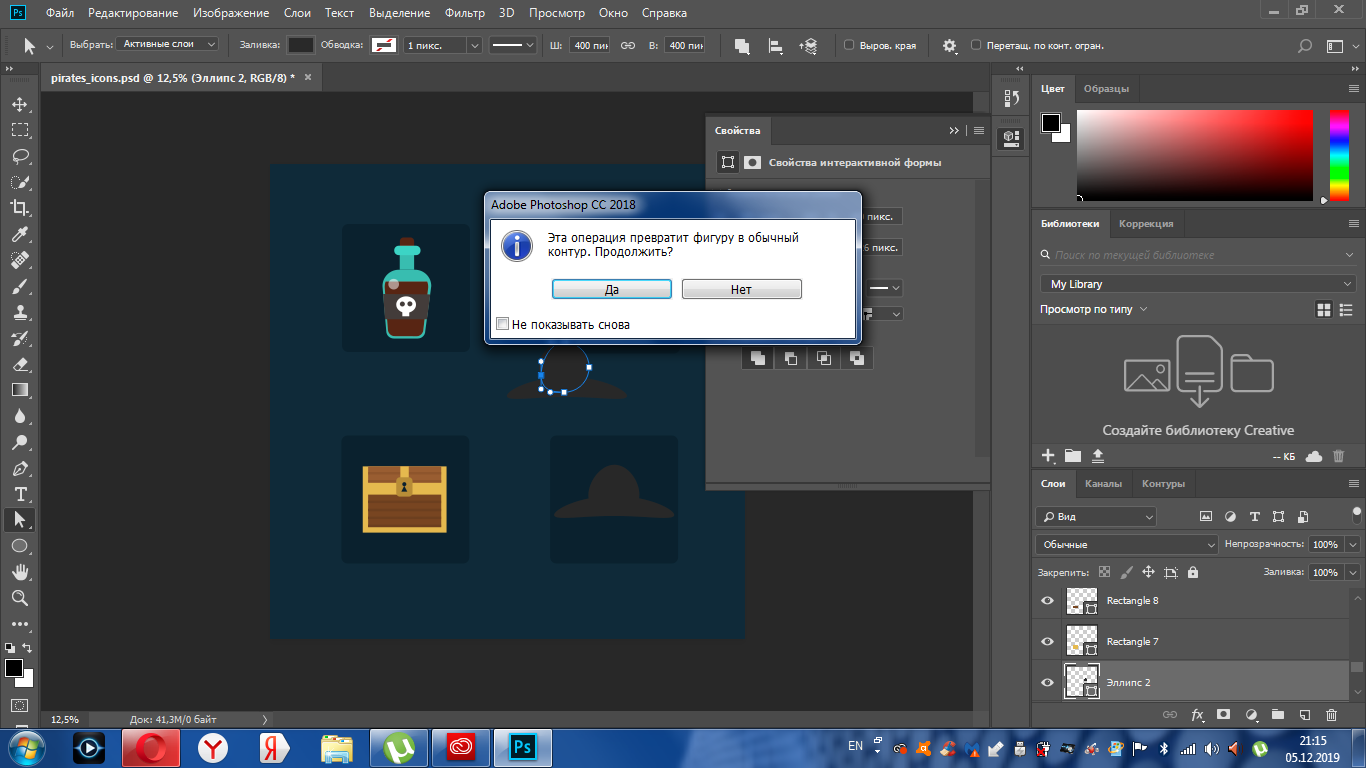Screen dimensions: 1366x768
Task: Open the shape options gear
Action: (949, 46)
